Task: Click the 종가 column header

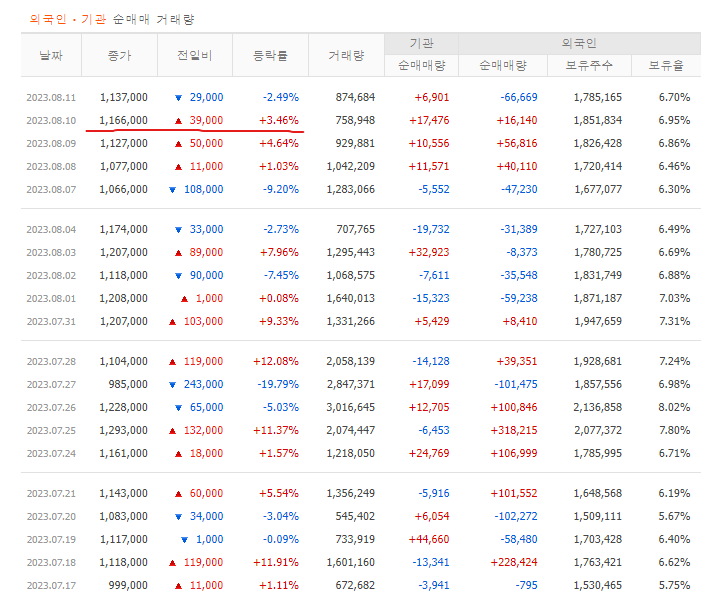Action: click(119, 55)
